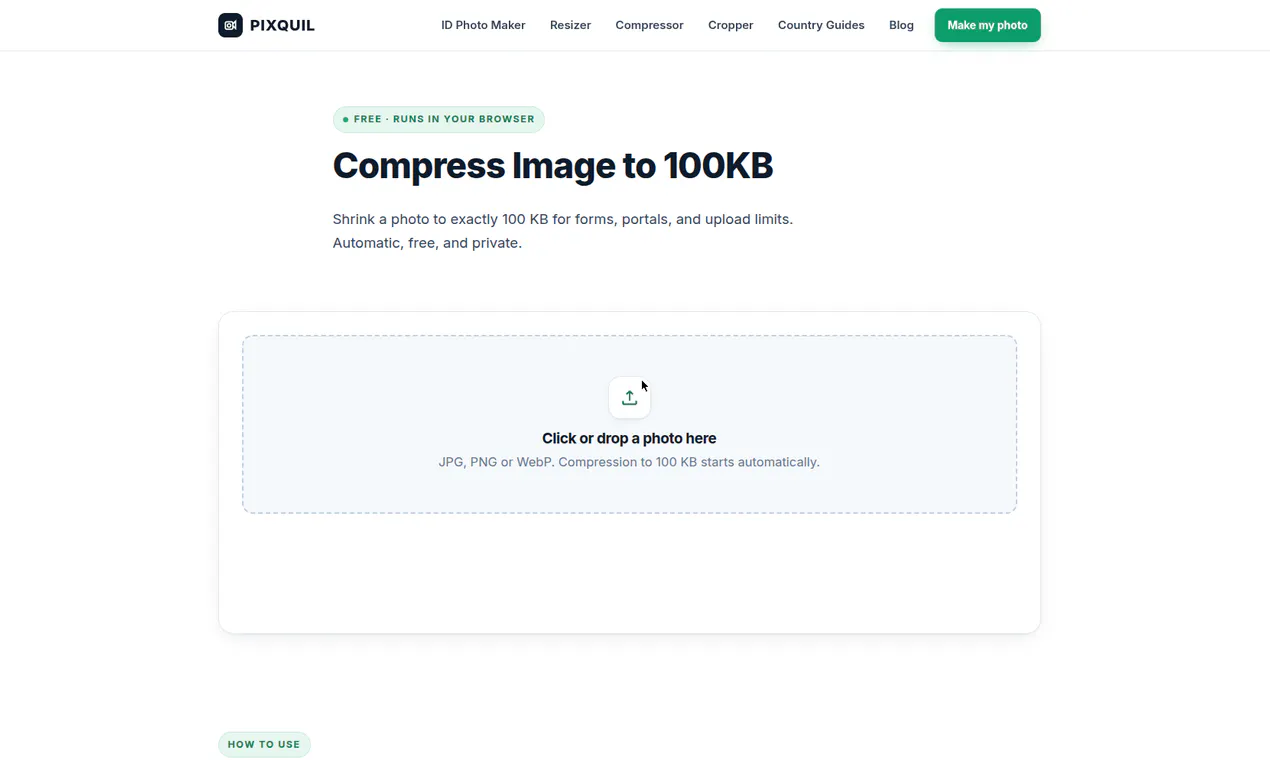The height and width of the screenshot is (760, 1270).
Task: Click the Make my photo button
Action: click(x=987, y=25)
